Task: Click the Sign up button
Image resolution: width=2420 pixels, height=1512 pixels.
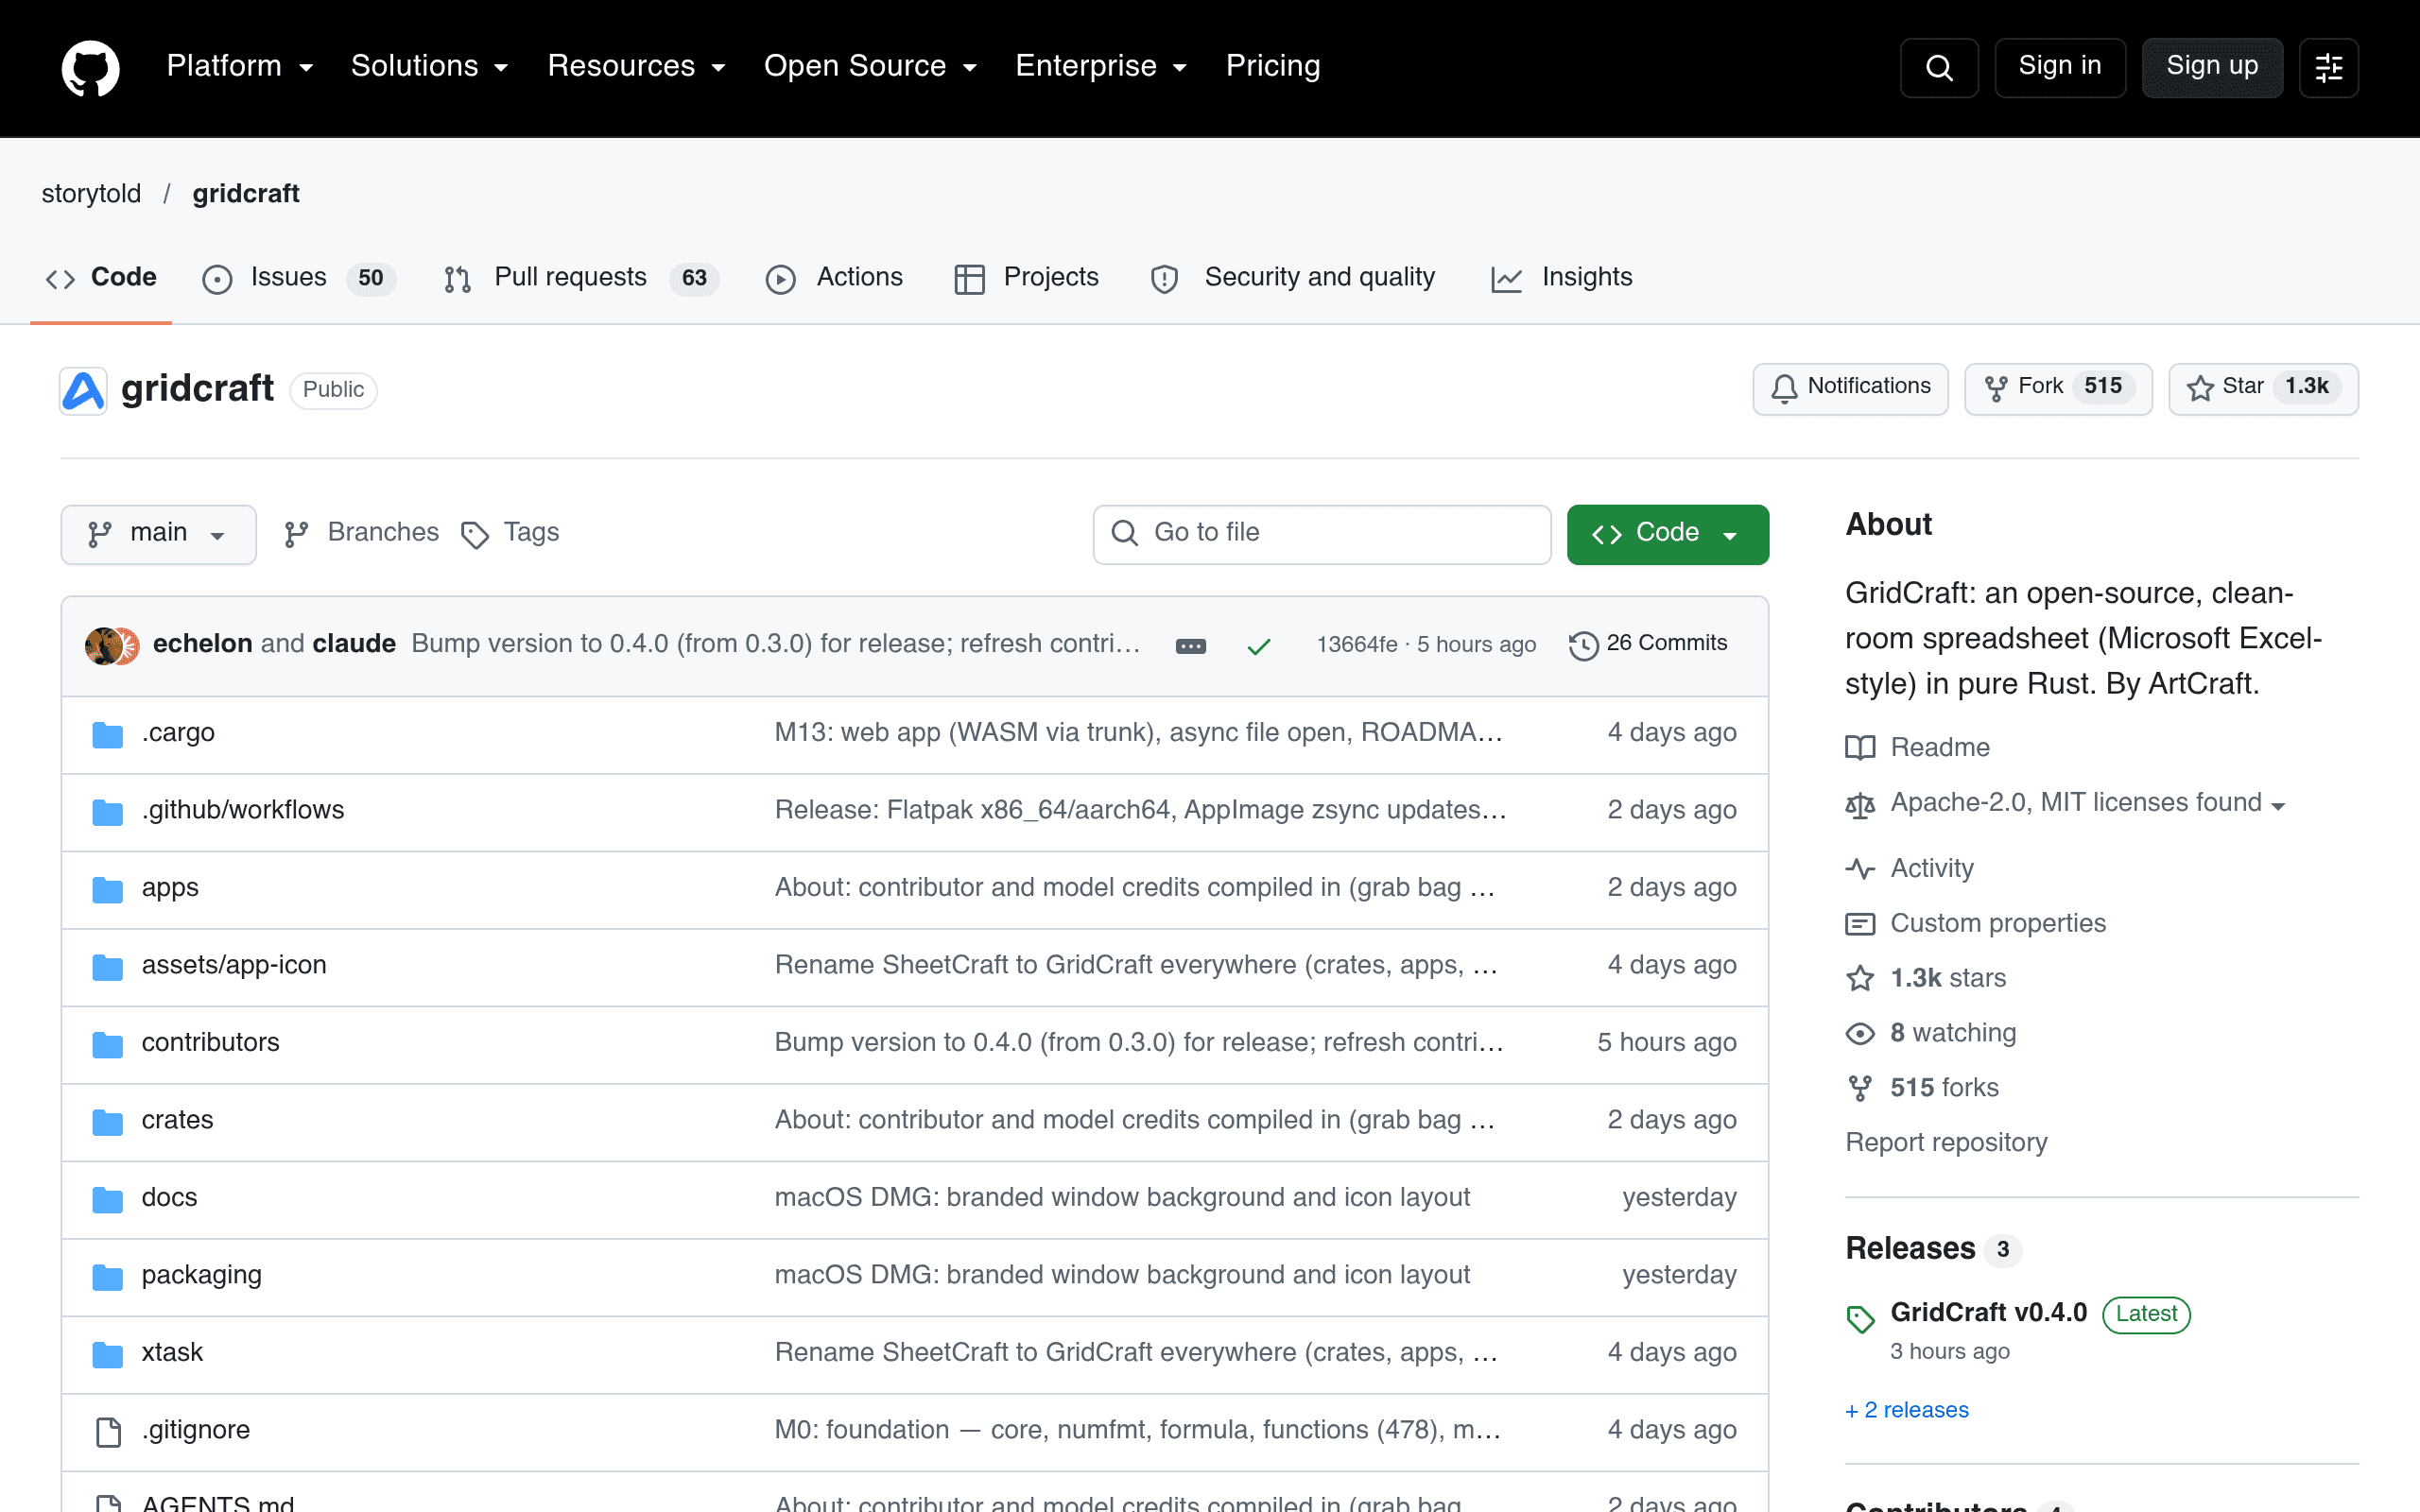Action: coord(2212,67)
